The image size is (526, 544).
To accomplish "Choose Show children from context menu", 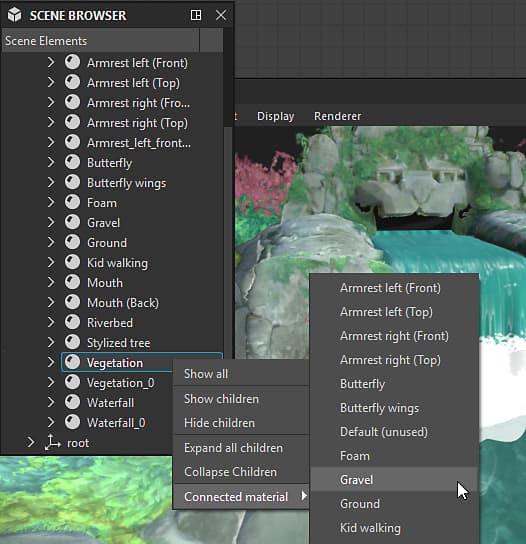I will tap(241, 399).
